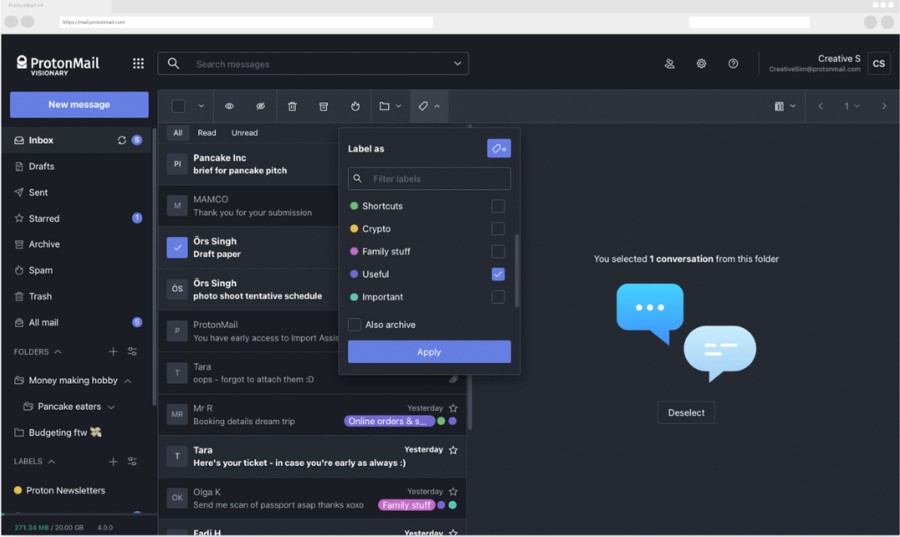Open the help question mark icon
This screenshot has height=537, width=900.
pos(733,64)
